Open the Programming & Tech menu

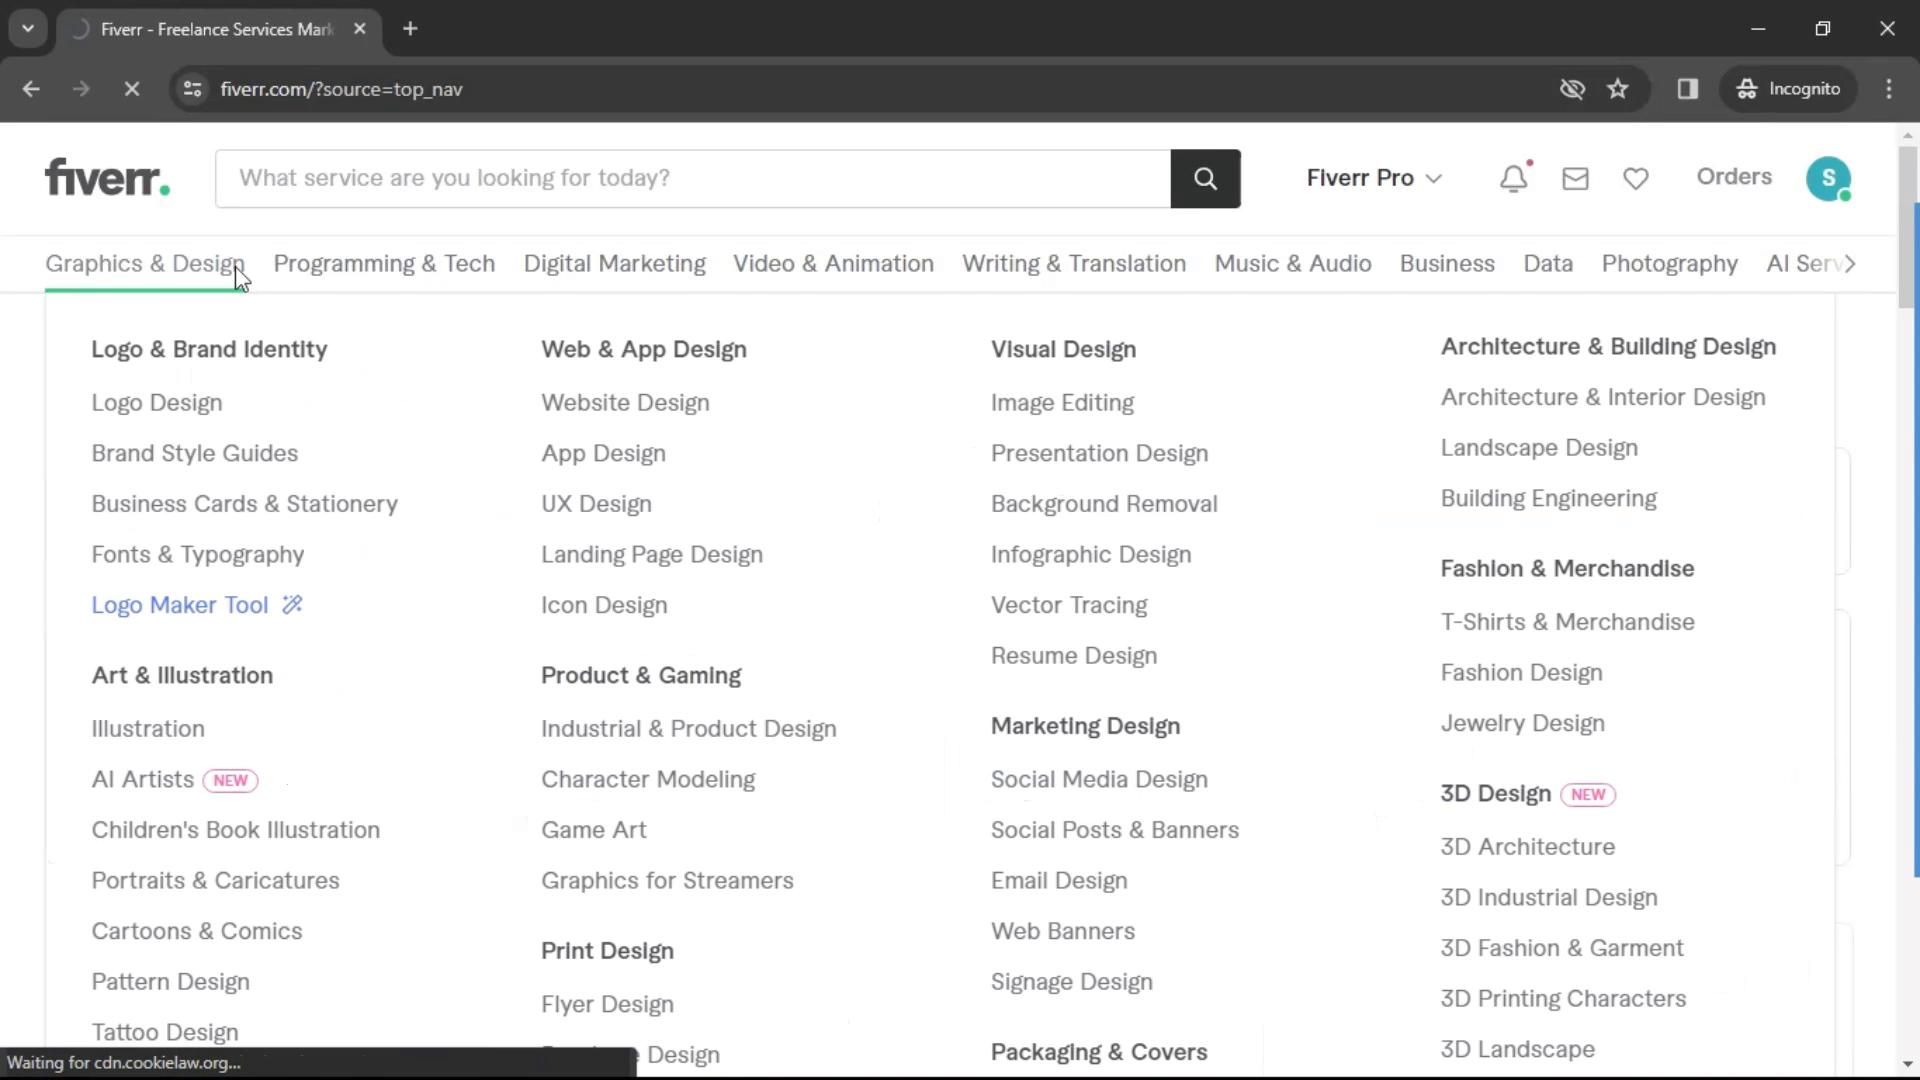384,263
